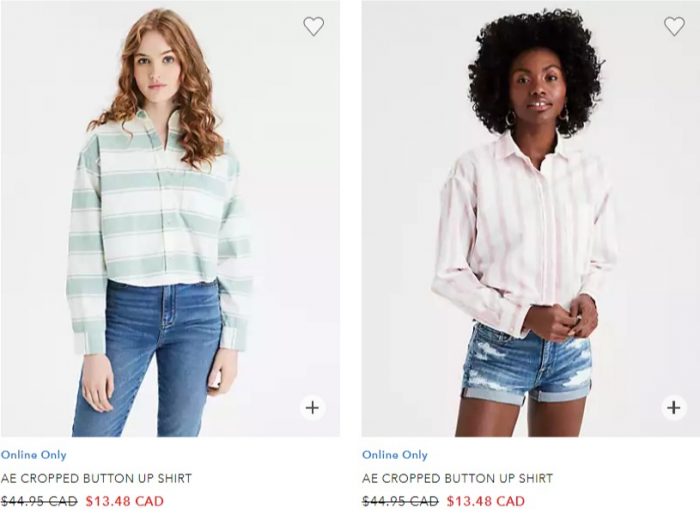
Task: Open quick-add plus icon on green shirt photo
Action: click(x=312, y=408)
